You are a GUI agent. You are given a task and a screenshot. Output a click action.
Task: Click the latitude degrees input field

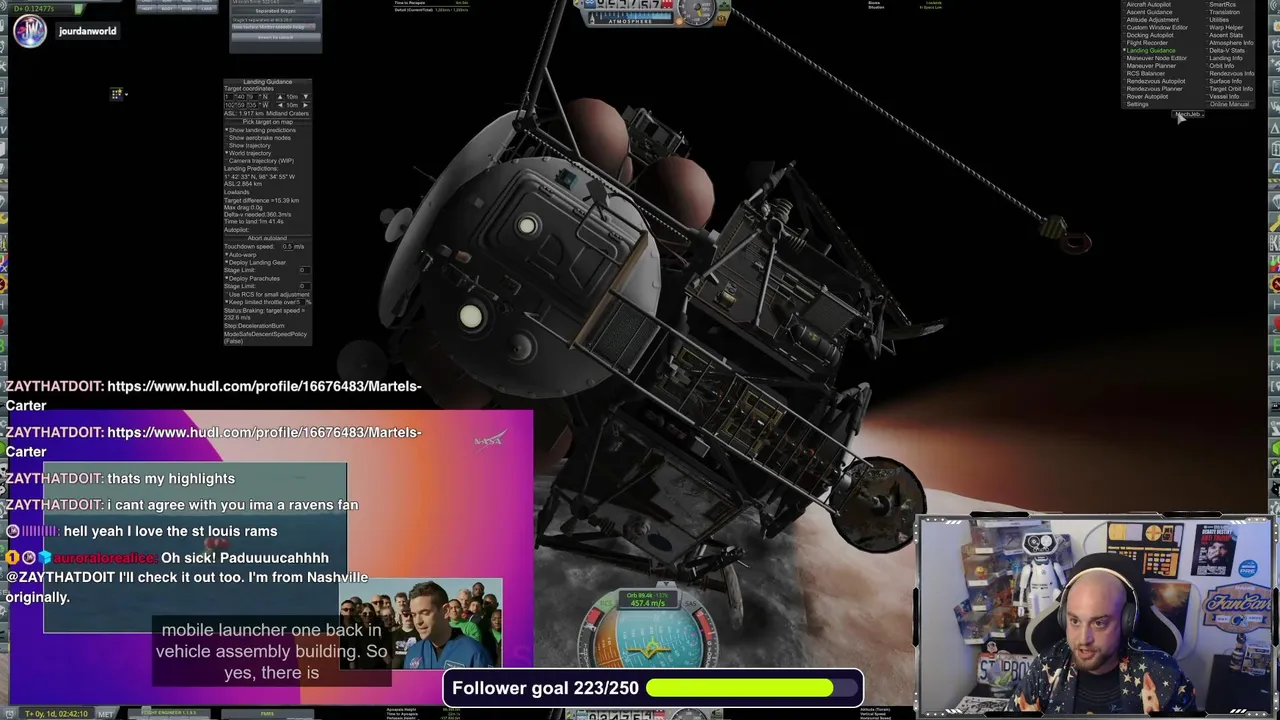[x=229, y=96]
